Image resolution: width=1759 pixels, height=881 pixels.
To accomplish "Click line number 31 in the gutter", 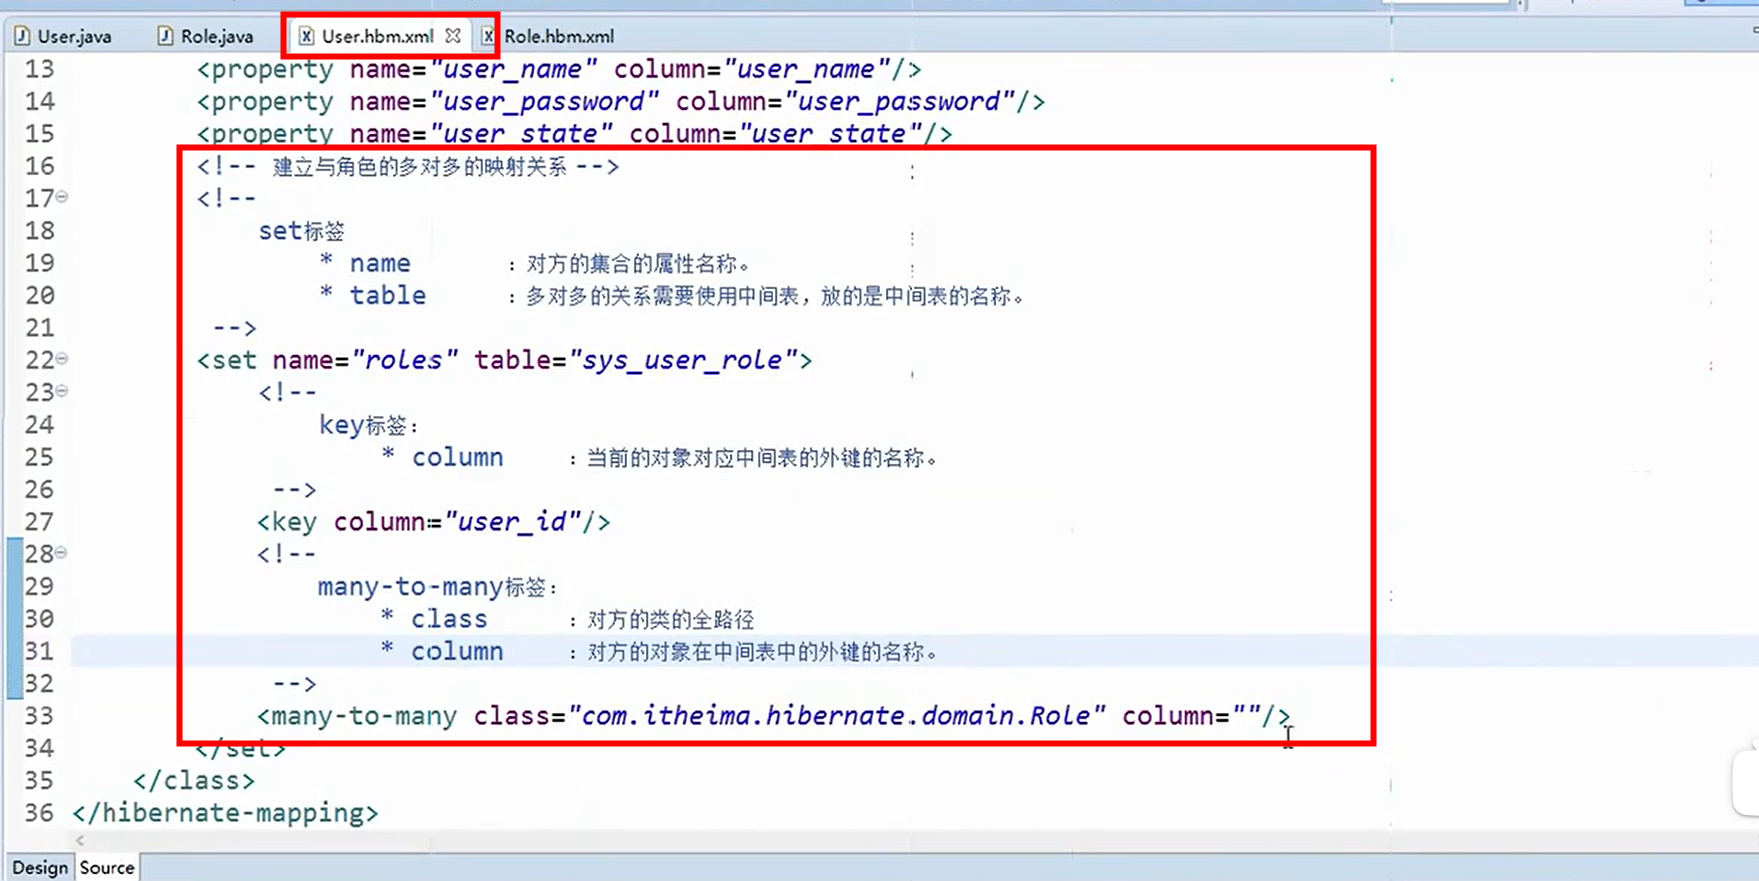I will click(x=39, y=651).
